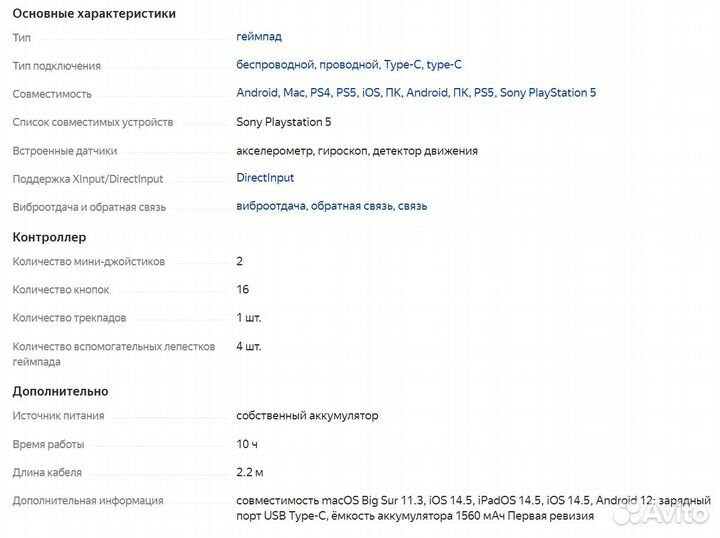
Task: Click the 'Основные характеристики' heading
Action: click(94, 14)
